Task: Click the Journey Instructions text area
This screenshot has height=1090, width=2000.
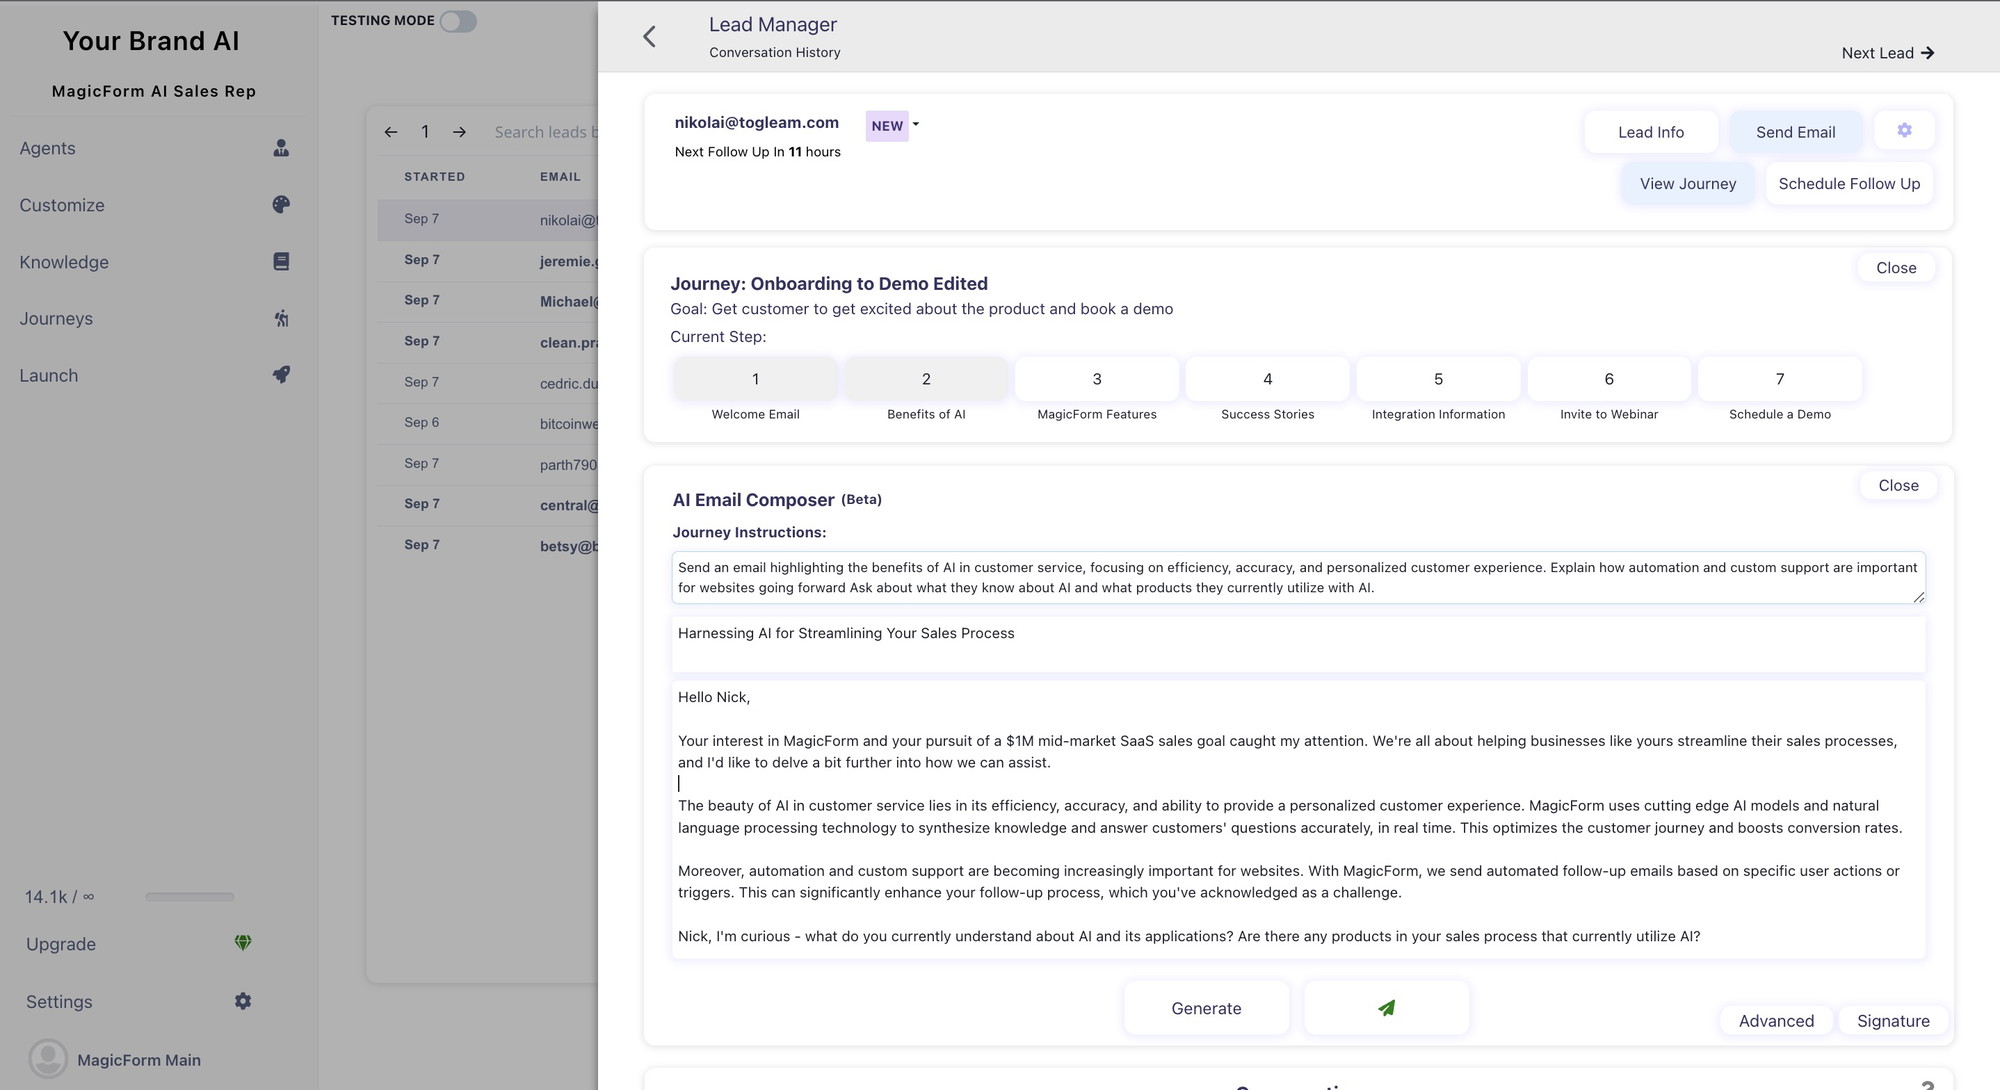Action: [x=1298, y=577]
